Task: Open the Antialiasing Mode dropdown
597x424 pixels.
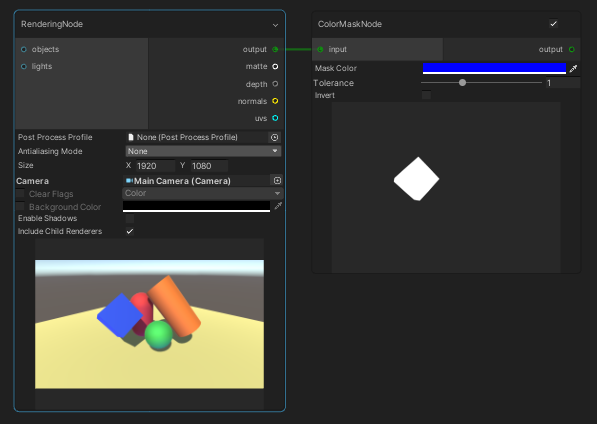Action: coord(203,151)
